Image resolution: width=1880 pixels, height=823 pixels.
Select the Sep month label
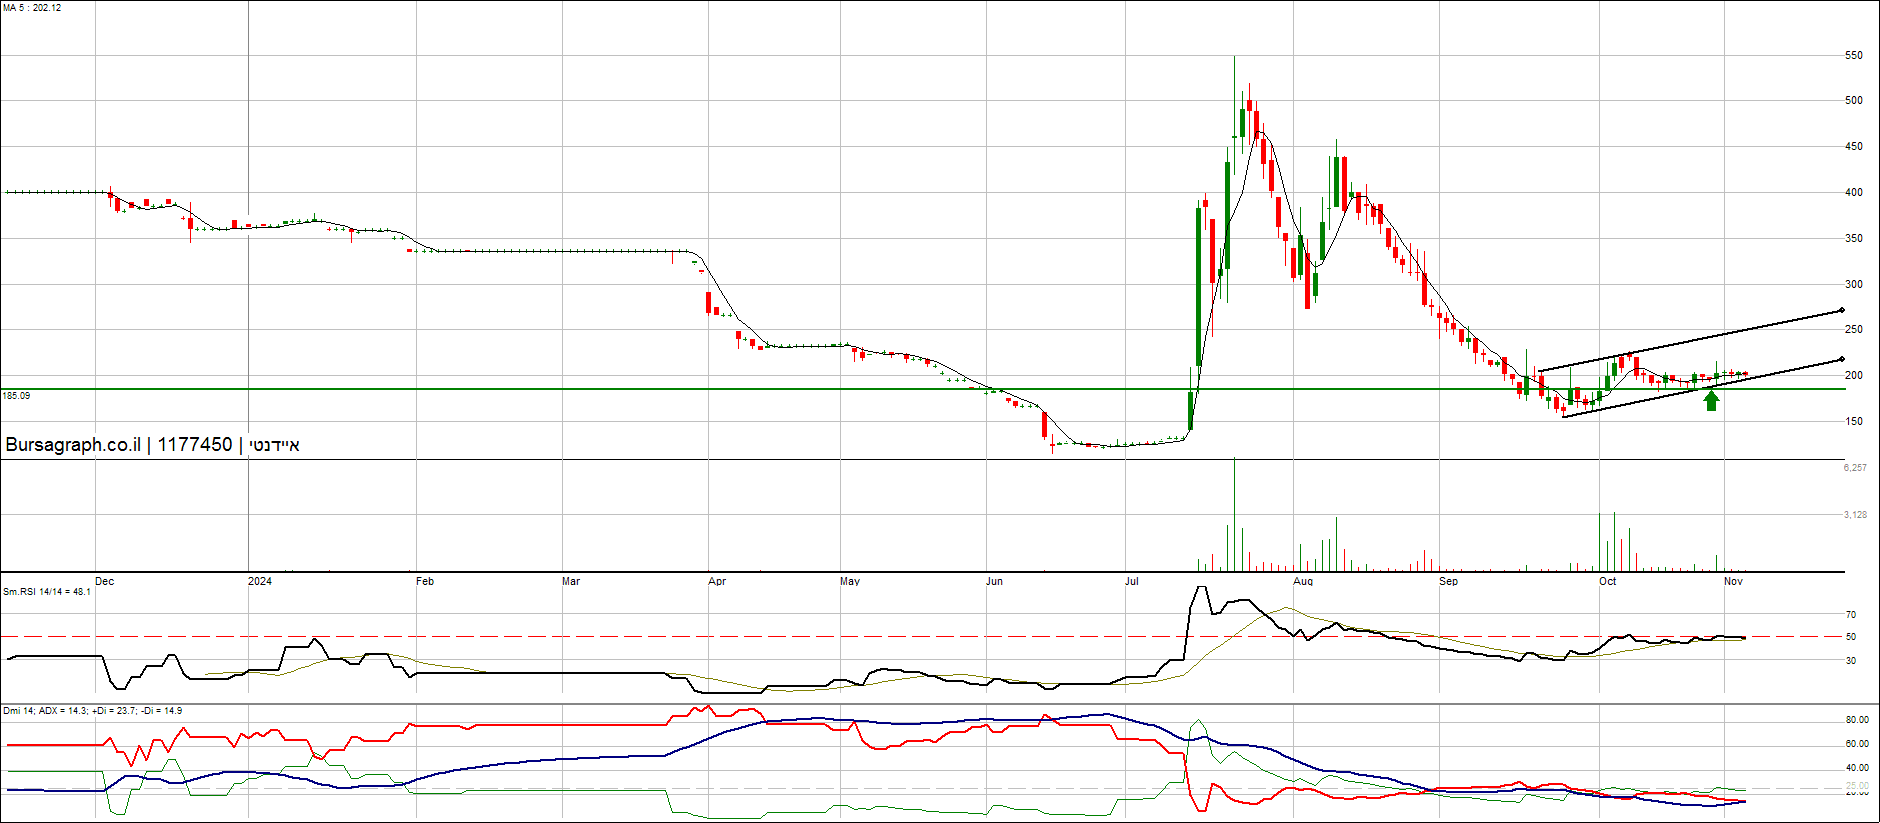coord(1449,581)
